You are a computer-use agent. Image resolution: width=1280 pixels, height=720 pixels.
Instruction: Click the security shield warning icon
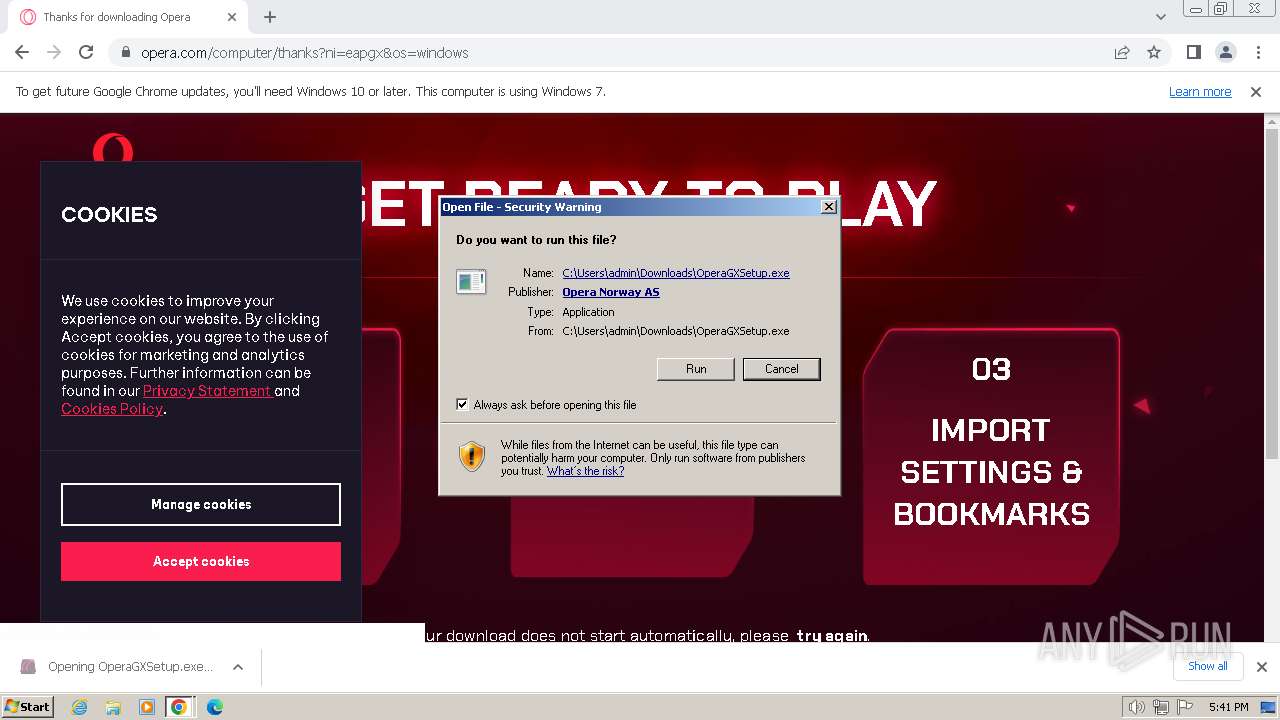(472, 456)
